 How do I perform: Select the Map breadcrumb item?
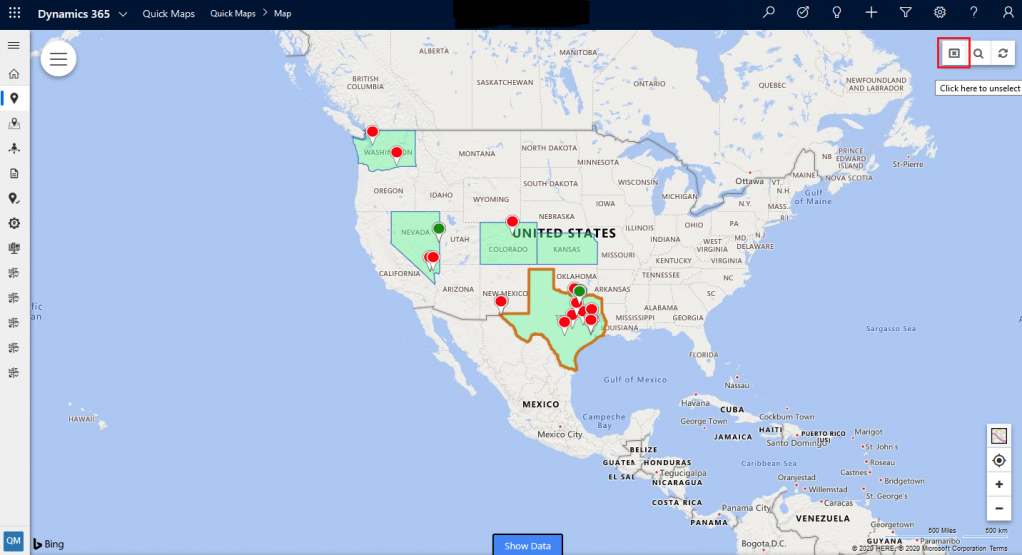click(282, 14)
